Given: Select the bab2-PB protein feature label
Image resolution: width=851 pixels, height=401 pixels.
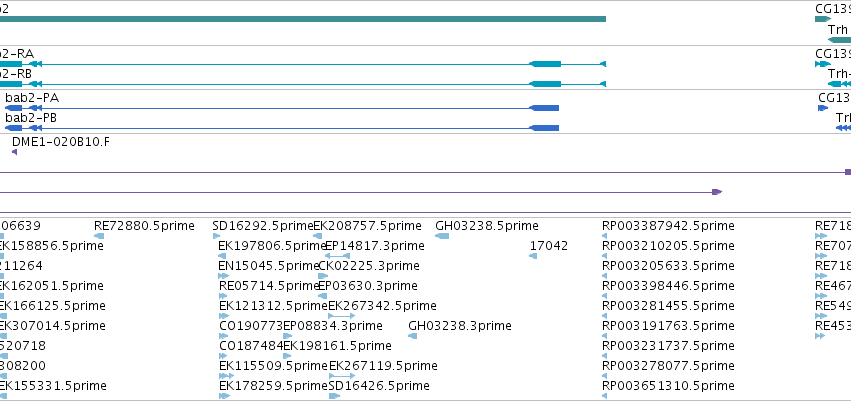Looking at the screenshot, I should point(31,118).
